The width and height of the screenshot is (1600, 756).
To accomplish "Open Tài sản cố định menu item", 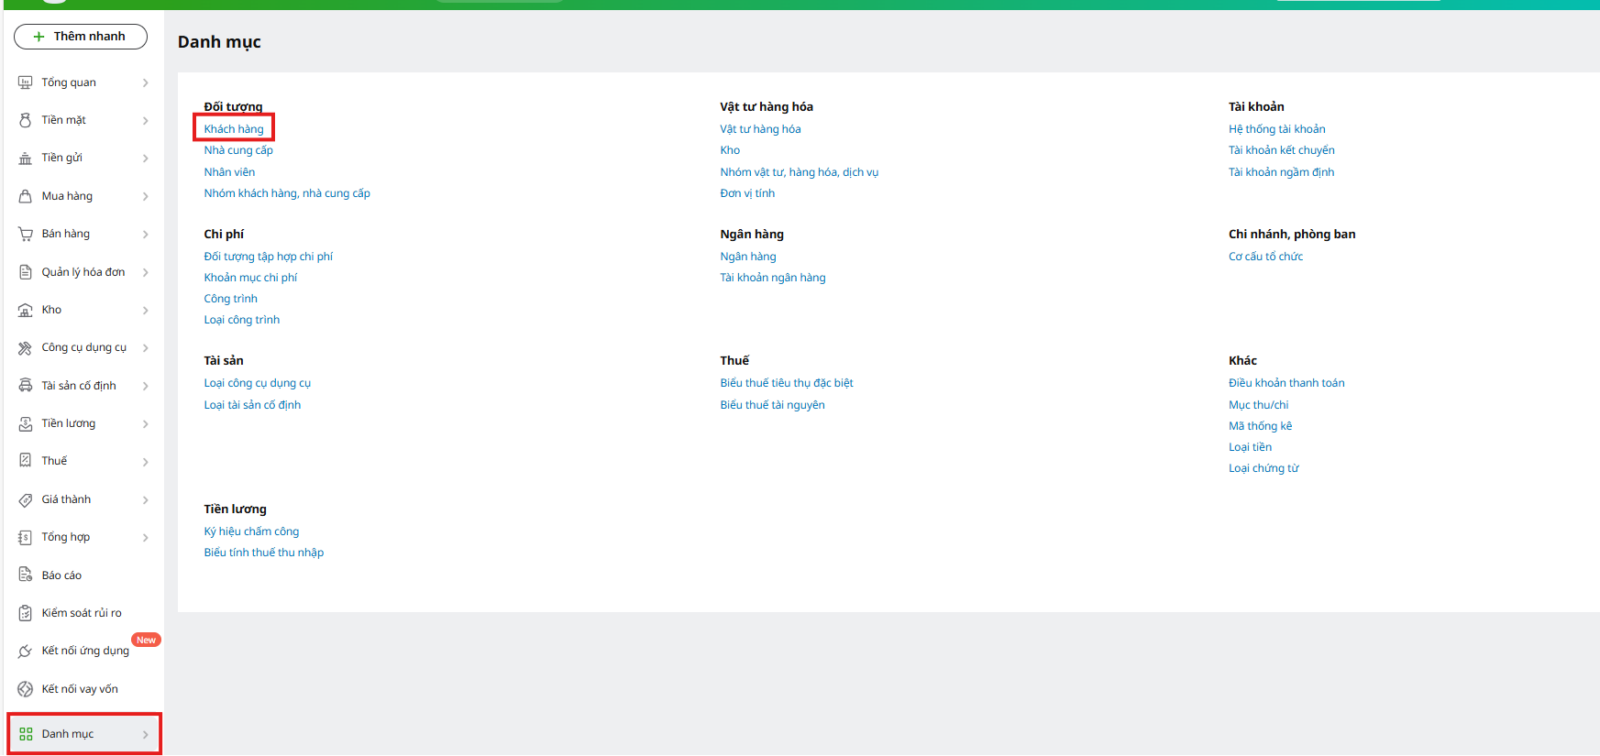I will [78, 386].
